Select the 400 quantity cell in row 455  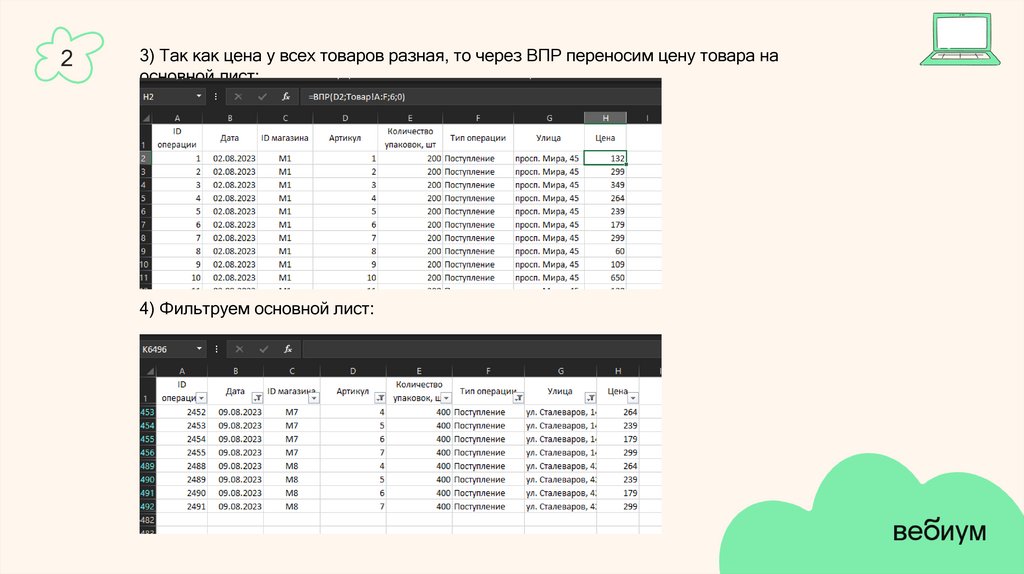coord(419,439)
